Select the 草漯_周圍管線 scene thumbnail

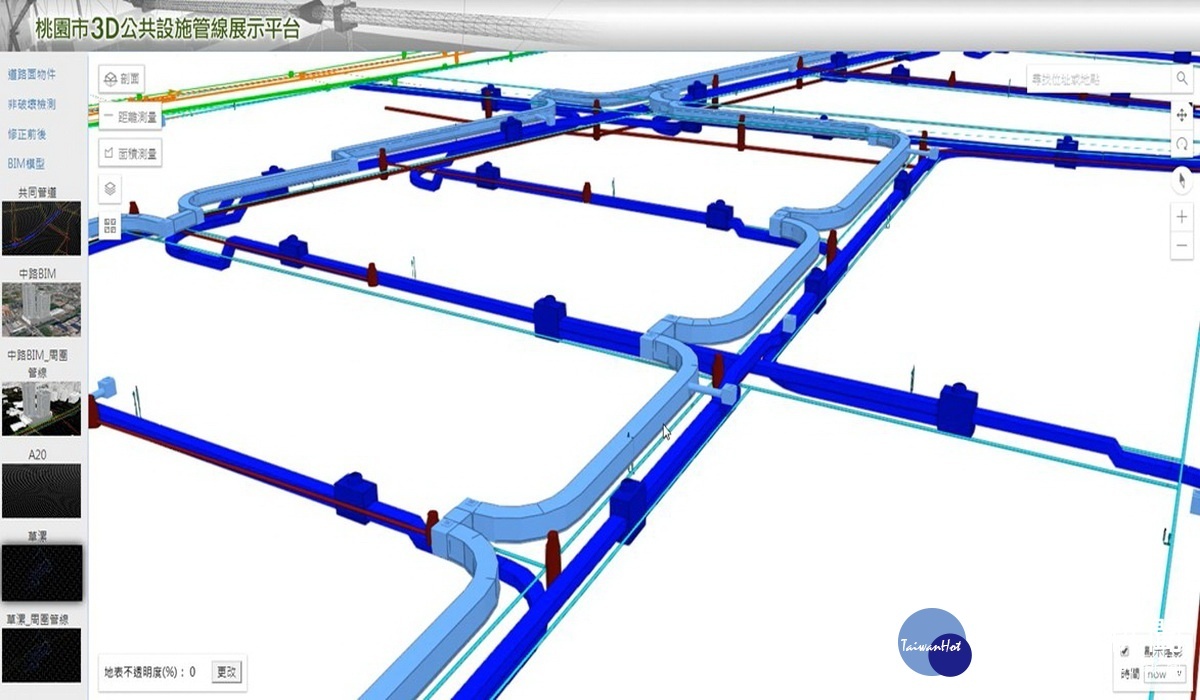pyautogui.click(x=42, y=655)
